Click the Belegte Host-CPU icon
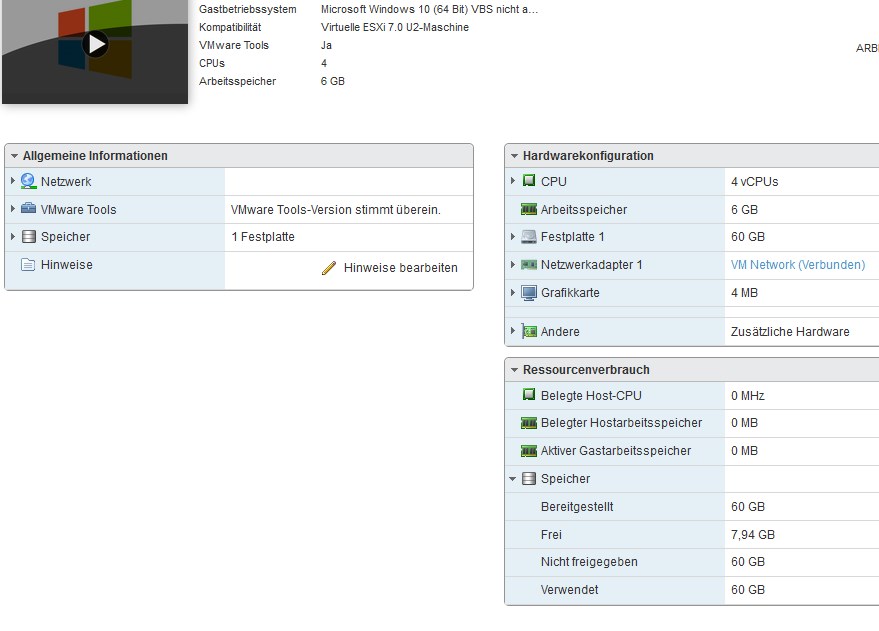879x631 pixels. [529, 396]
